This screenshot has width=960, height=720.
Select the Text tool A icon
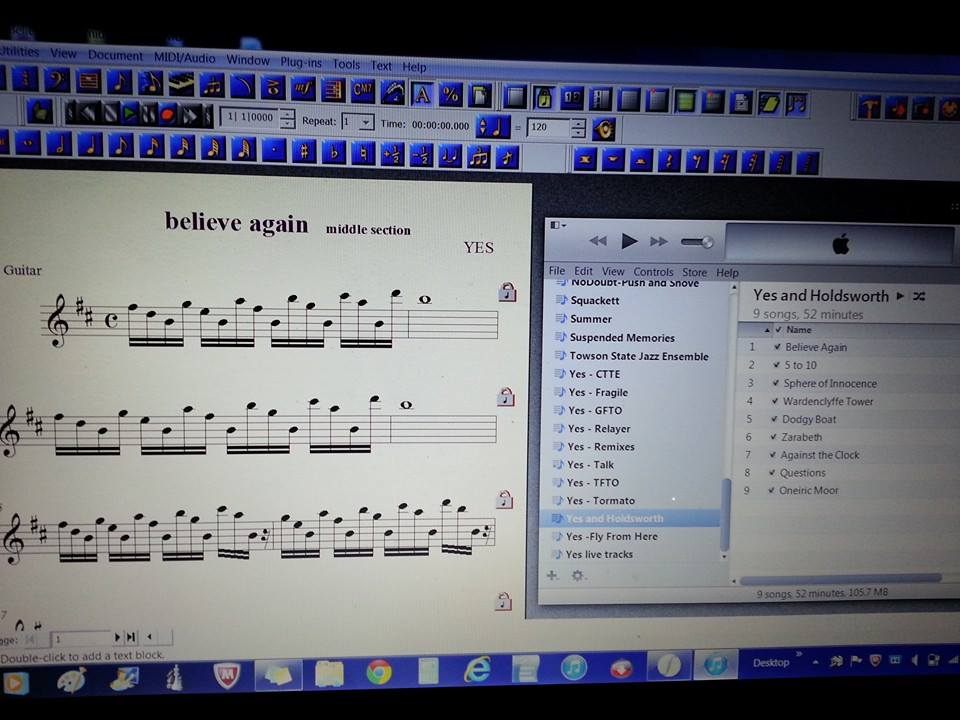(x=422, y=94)
